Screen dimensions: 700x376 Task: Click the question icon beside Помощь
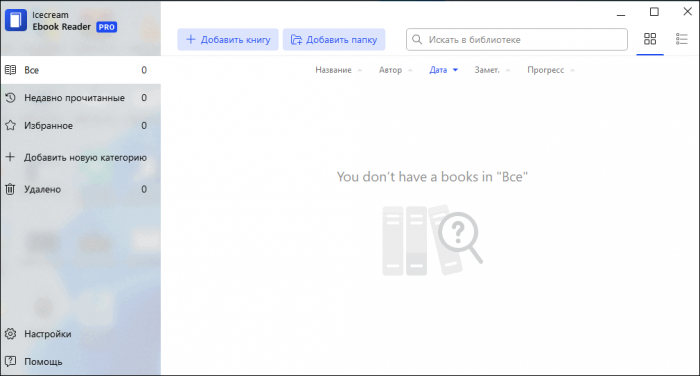(10, 361)
